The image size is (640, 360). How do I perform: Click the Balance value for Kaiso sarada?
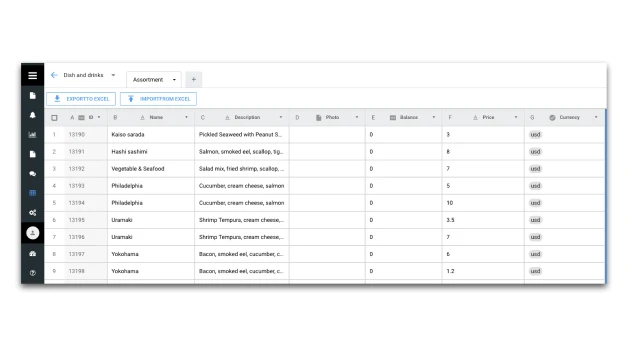[x=371, y=135]
